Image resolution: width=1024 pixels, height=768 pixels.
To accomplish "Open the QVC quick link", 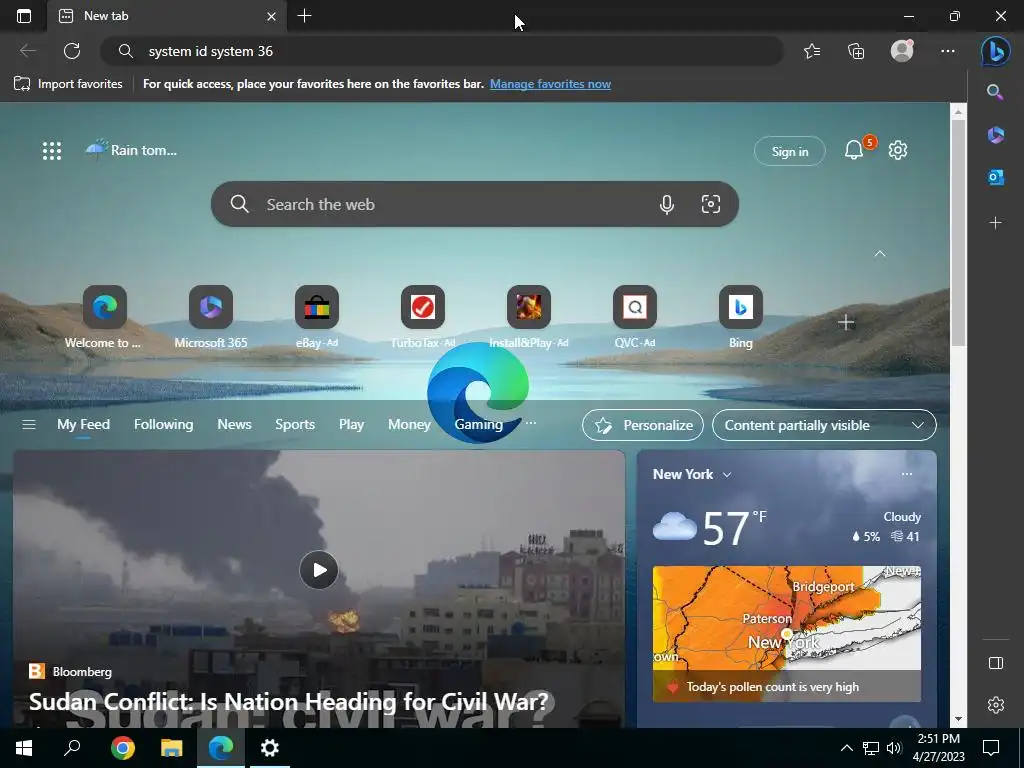I will [635, 317].
